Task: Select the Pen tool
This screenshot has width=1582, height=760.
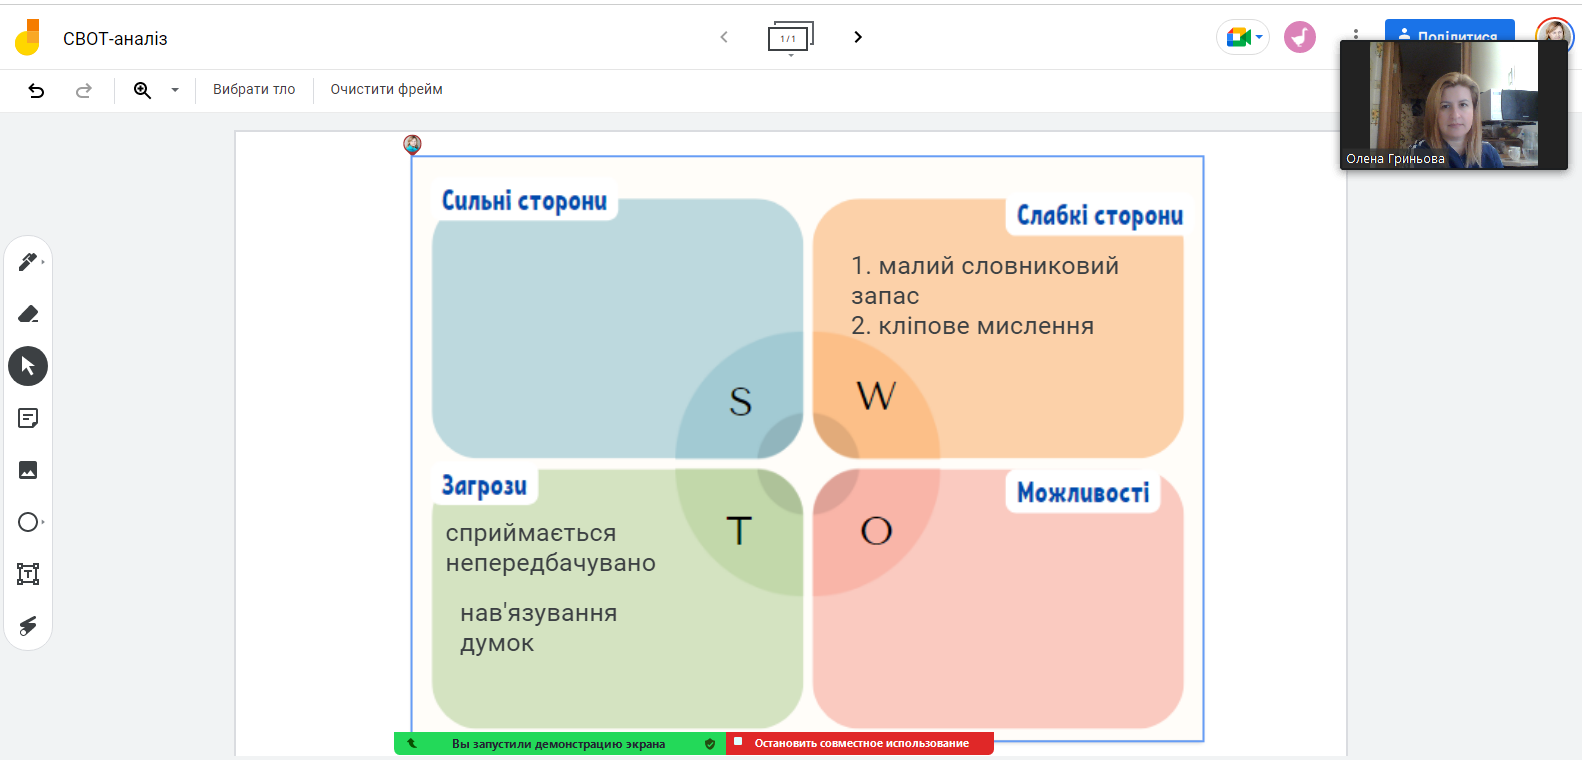Action: (28, 262)
